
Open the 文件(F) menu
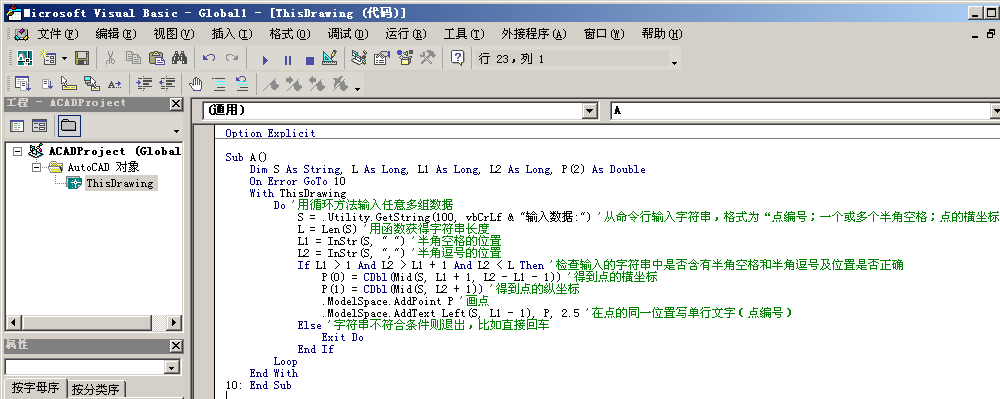[57, 34]
